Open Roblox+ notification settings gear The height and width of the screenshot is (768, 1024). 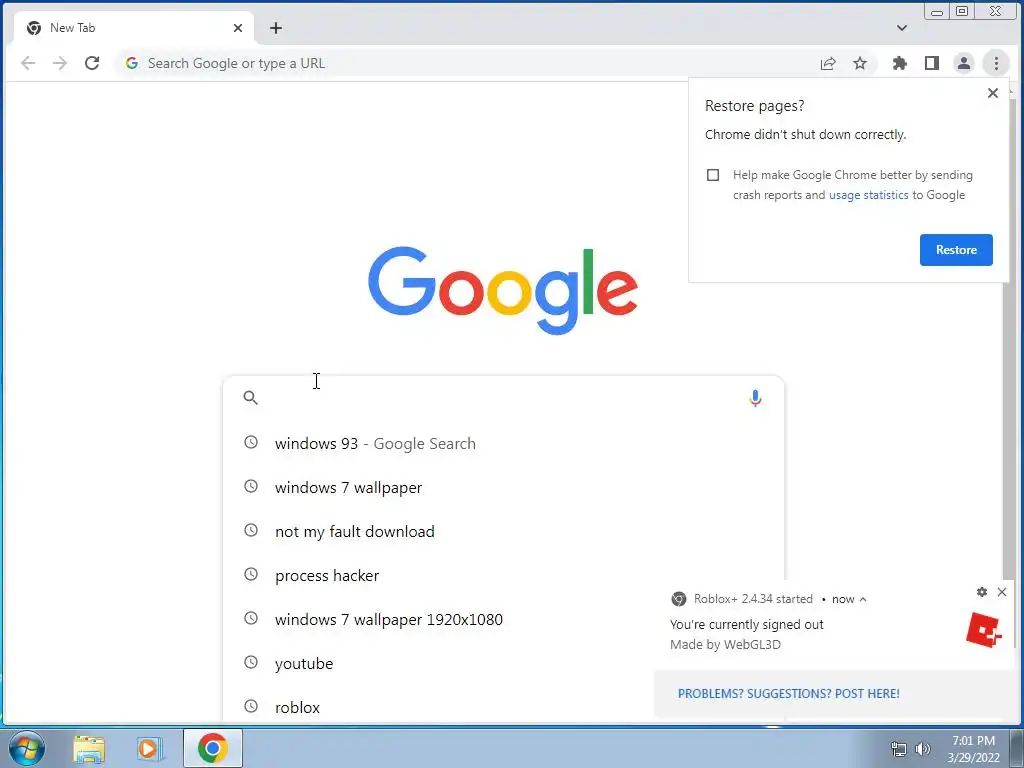(x=982, y=592)
